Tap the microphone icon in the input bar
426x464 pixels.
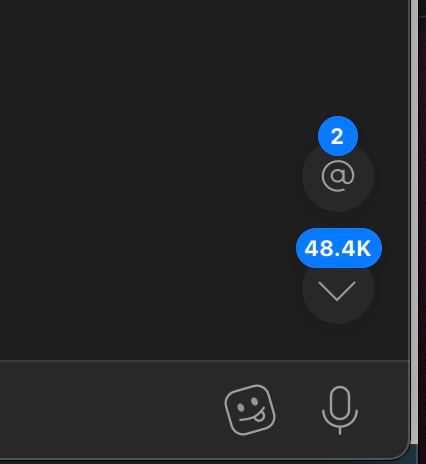click(x=340, y=410)
